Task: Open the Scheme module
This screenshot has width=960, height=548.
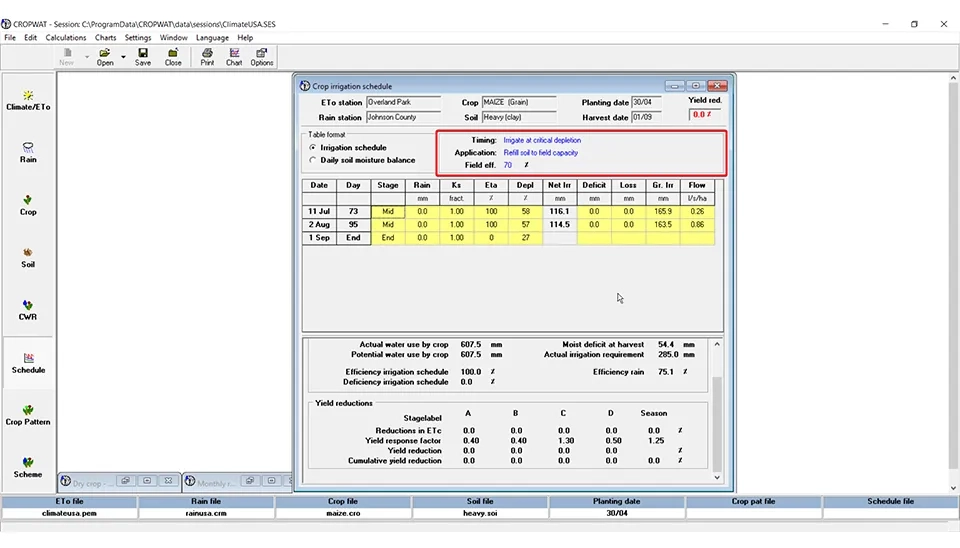Action: click(x=28, y=466)
